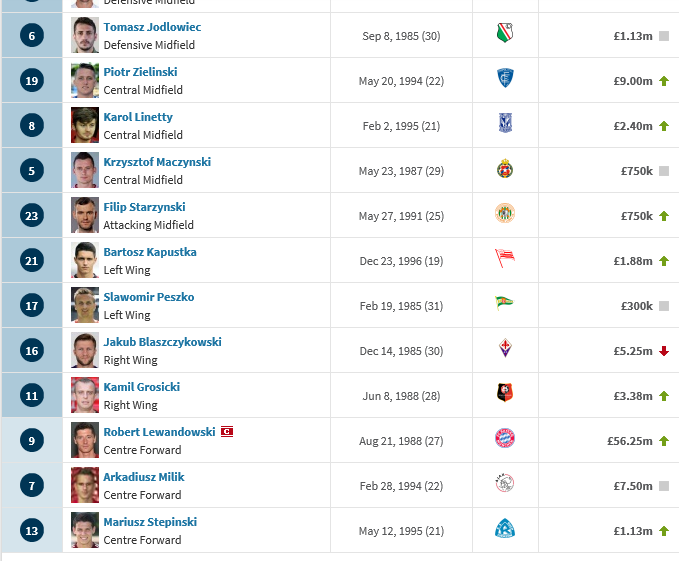
Task: Click the Ajax crest in Arkadiusz Milik's row
Action: [505, 484]
